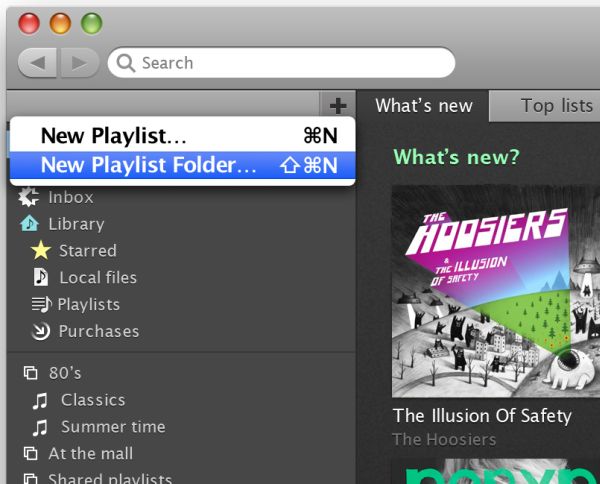Open The Illusion Of Safety album link
This screenshot has height=484, width=600.
tap(482, 416)
